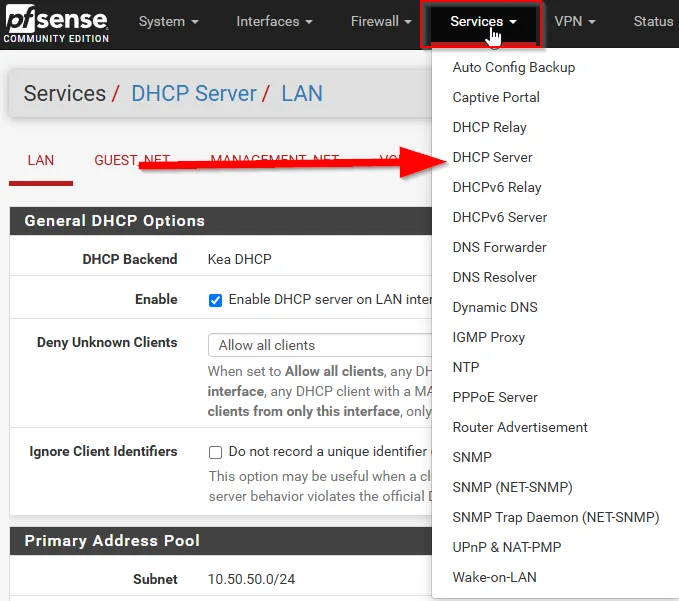Choose DHCPv6 Server from the menu

point(500,217)
